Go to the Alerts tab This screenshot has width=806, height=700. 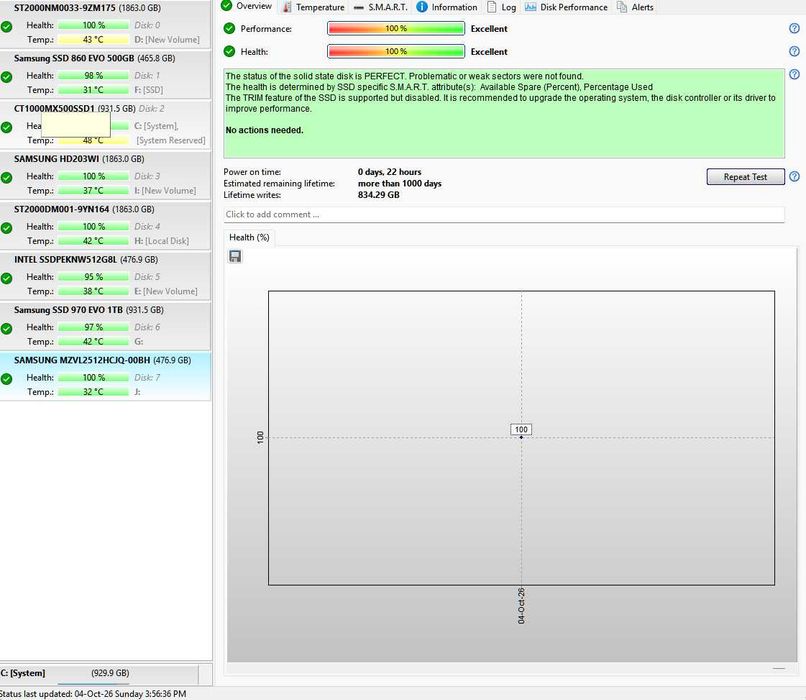coord(635,7)
